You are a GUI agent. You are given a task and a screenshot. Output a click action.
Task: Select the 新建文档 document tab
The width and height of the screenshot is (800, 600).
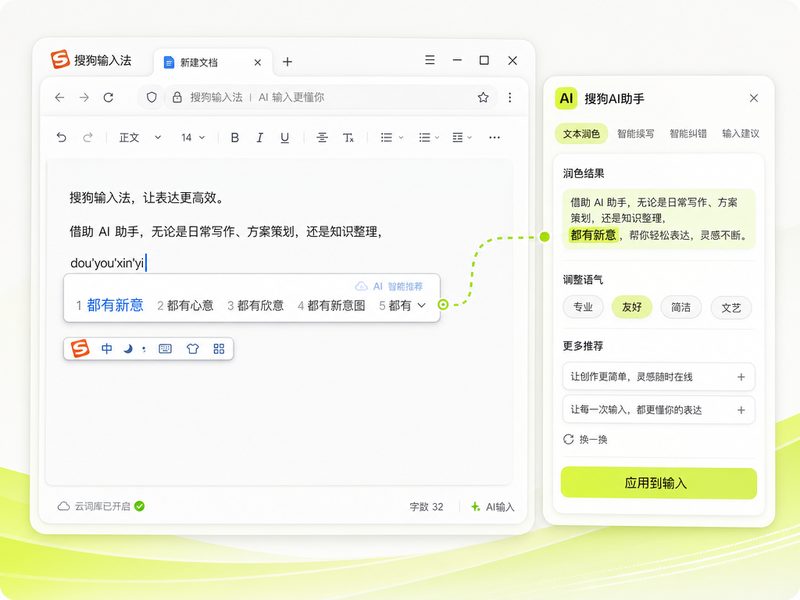tap(213, 63)
